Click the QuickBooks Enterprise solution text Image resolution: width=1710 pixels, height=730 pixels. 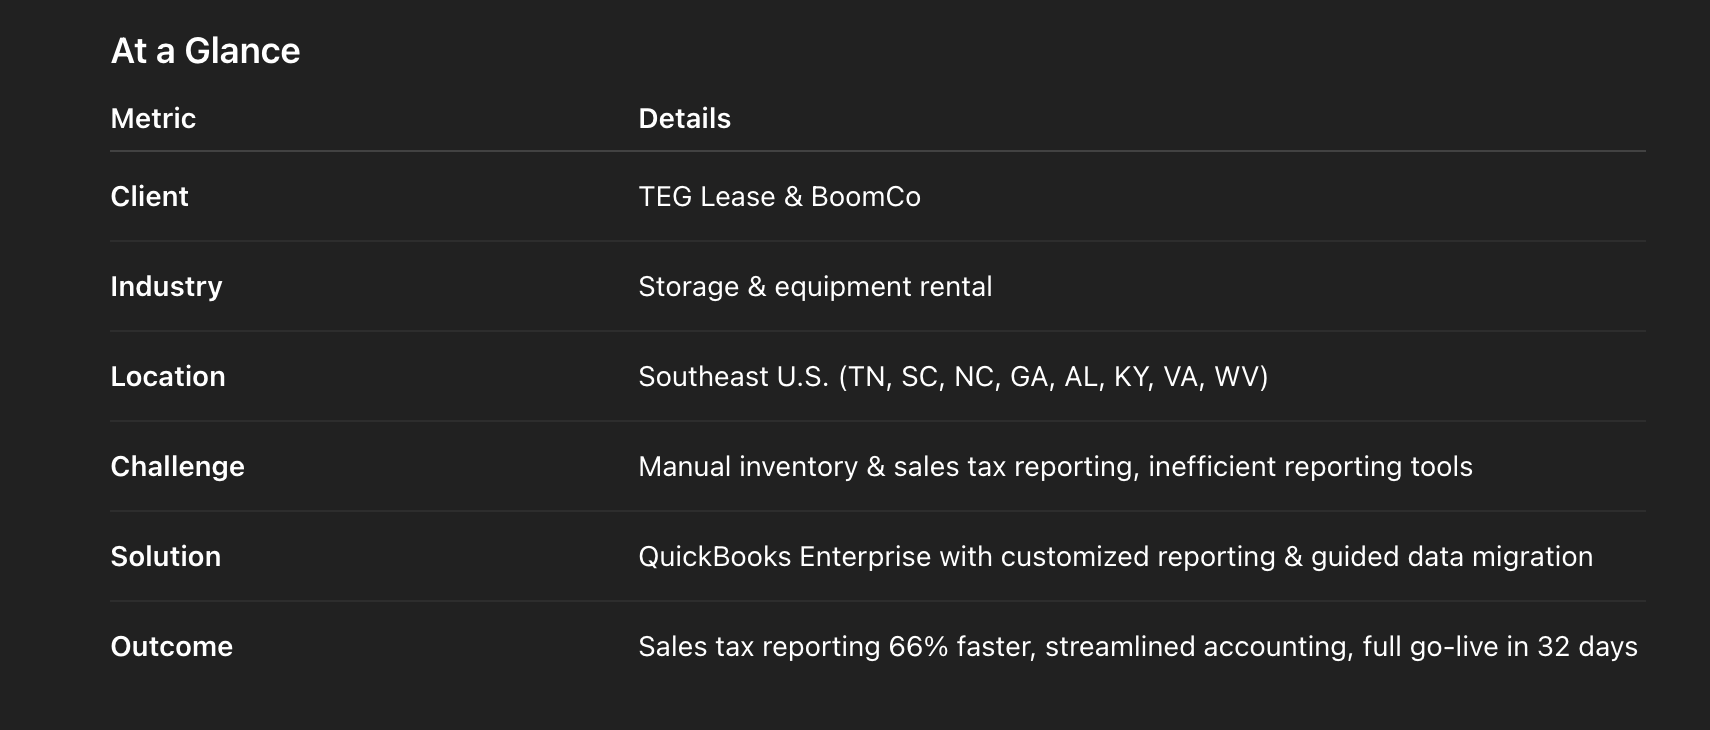click(x=1116, y=557)
